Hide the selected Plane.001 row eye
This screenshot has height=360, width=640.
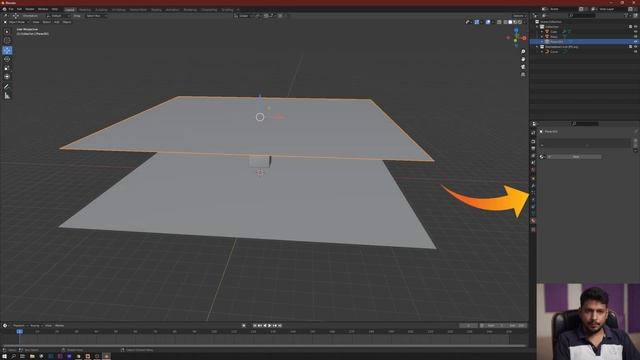tap(636, 42)
